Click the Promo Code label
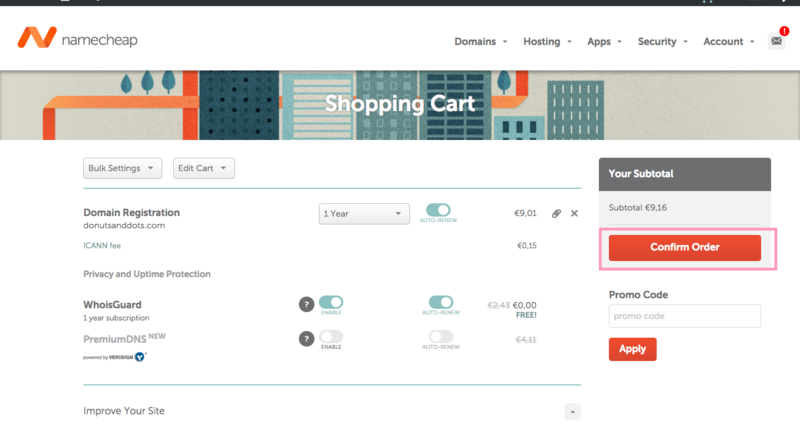Viewport: 800px width, 436px height. pos(638,295)
